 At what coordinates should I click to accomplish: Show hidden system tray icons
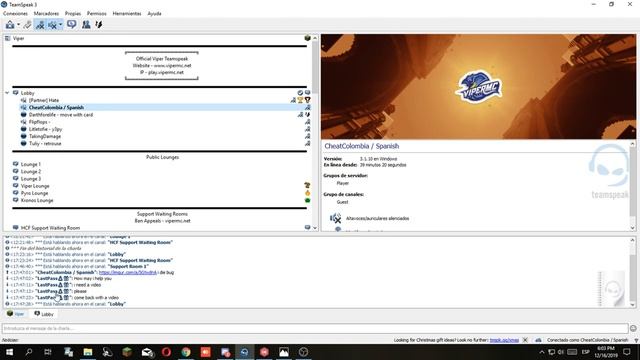pos(542,352)
